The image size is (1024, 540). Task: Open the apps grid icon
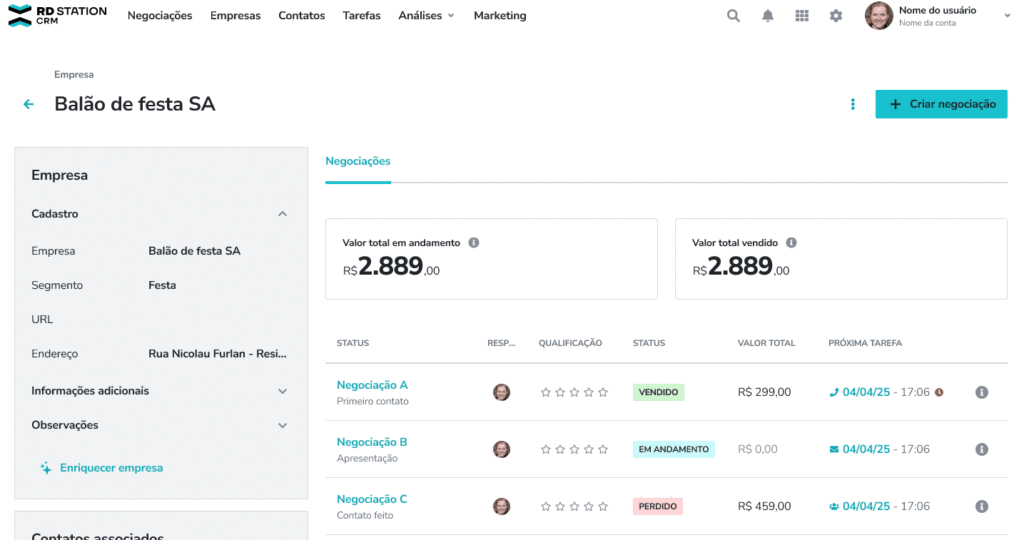(x=802, y=16)
